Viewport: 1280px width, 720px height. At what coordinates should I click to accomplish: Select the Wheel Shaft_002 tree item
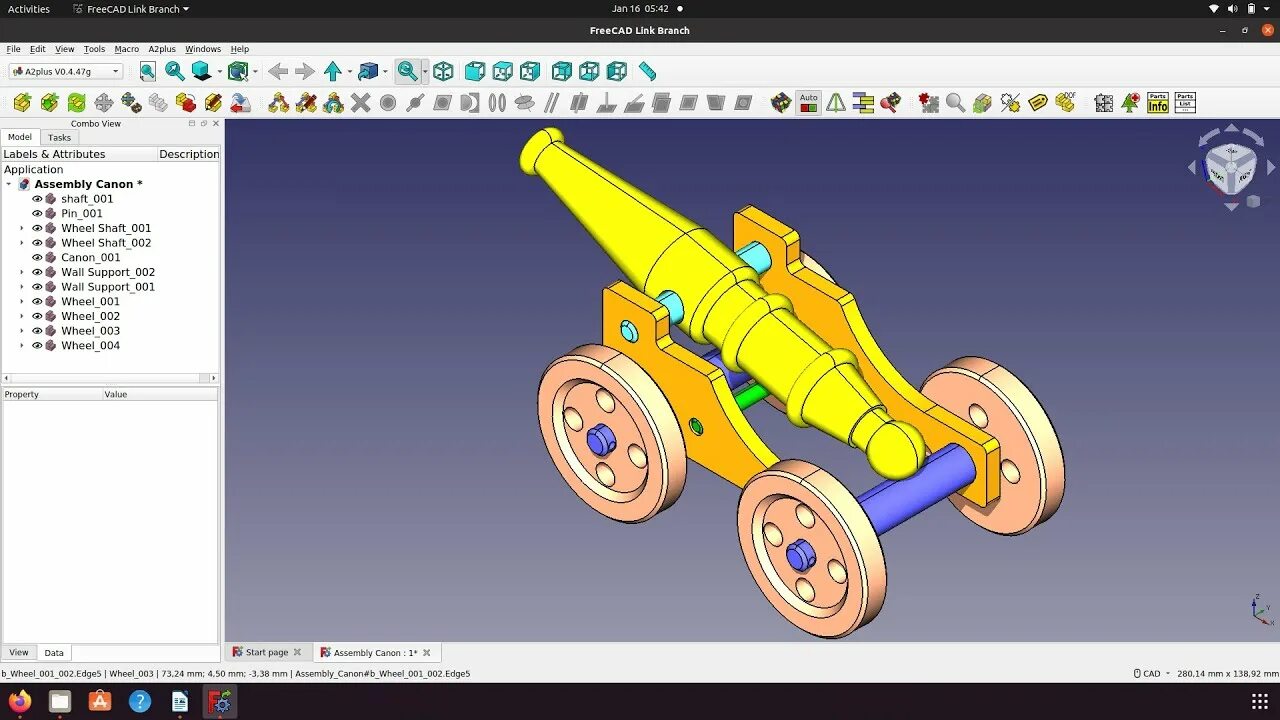tap(106, 243)
